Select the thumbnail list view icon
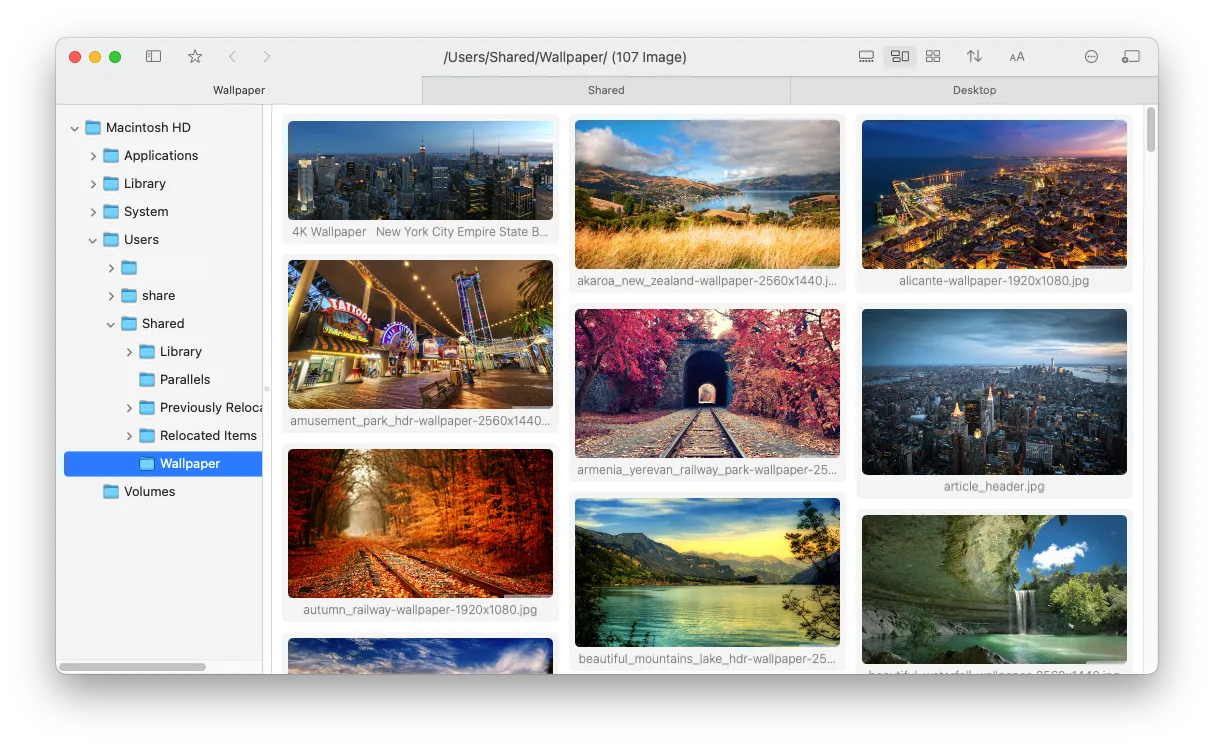Viewport: 1214px width, 748px height. [x=899, y=56]
